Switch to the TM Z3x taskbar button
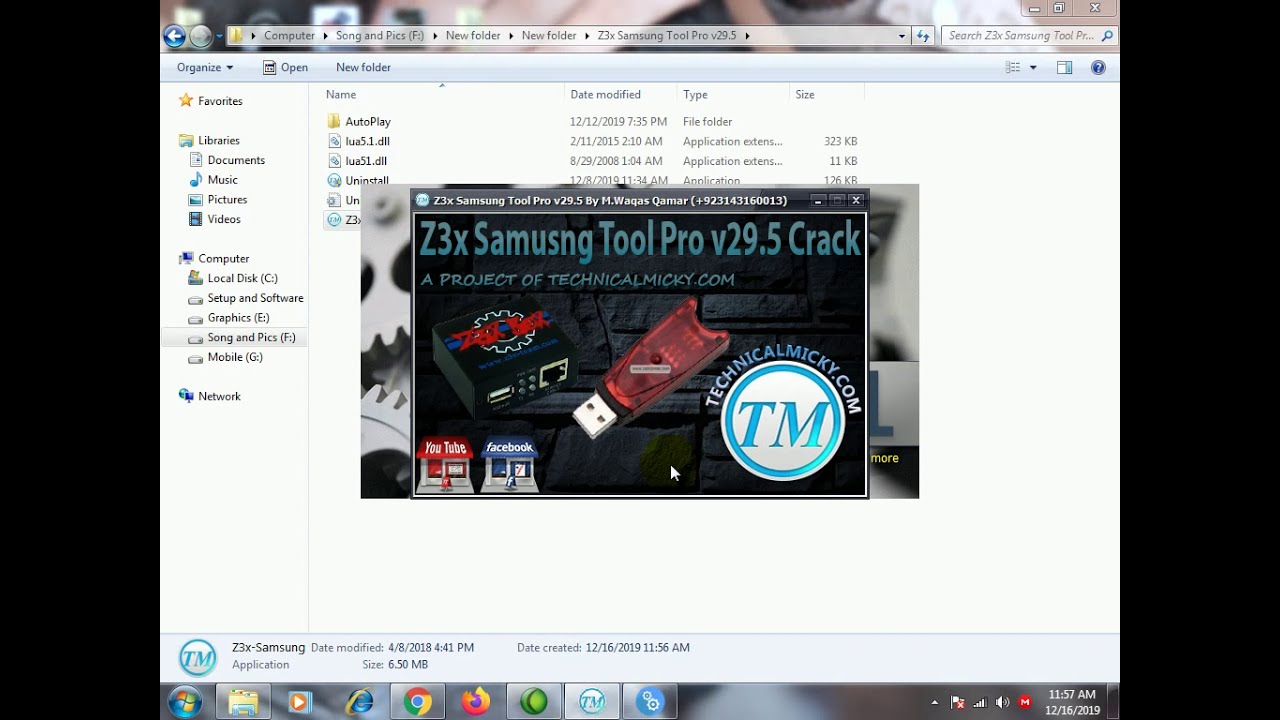Screen dimensions: 1280x720 pos(592,702)
